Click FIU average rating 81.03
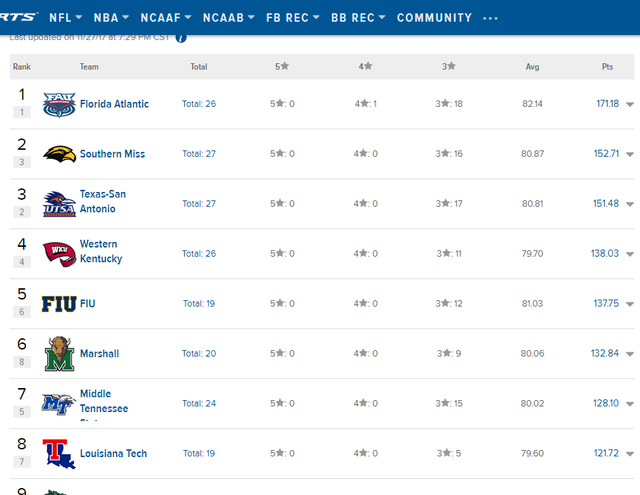The width and height of the screenshot is (640, 495). coord(532,304)
